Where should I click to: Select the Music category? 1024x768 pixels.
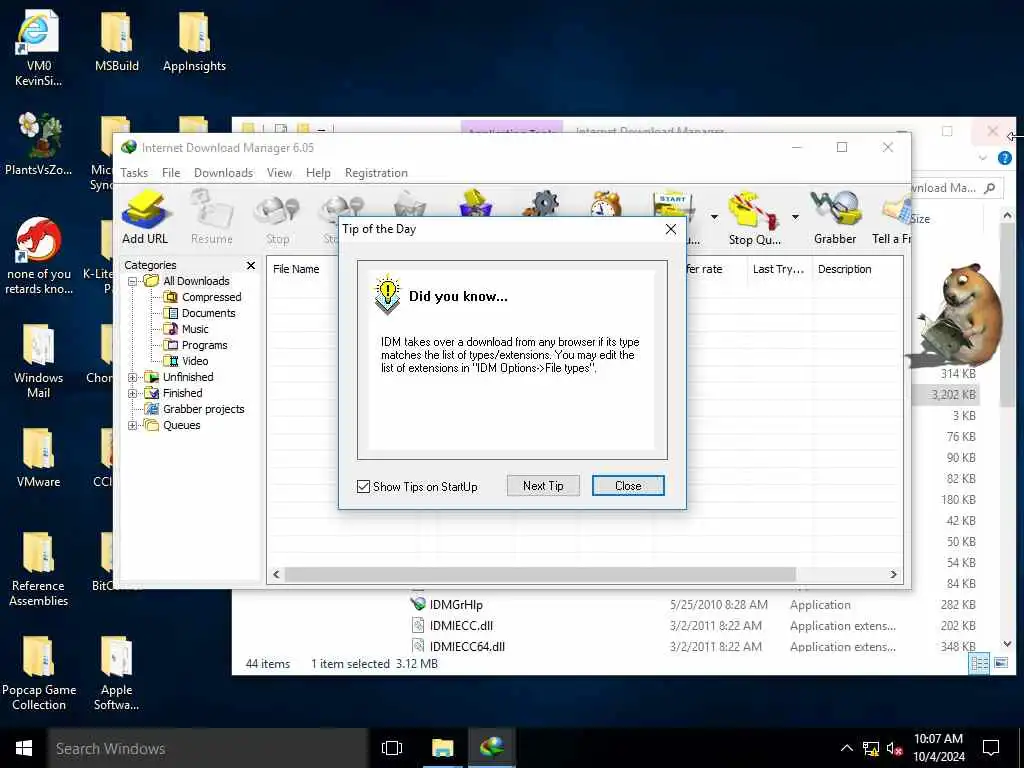(x=195, y=329)
